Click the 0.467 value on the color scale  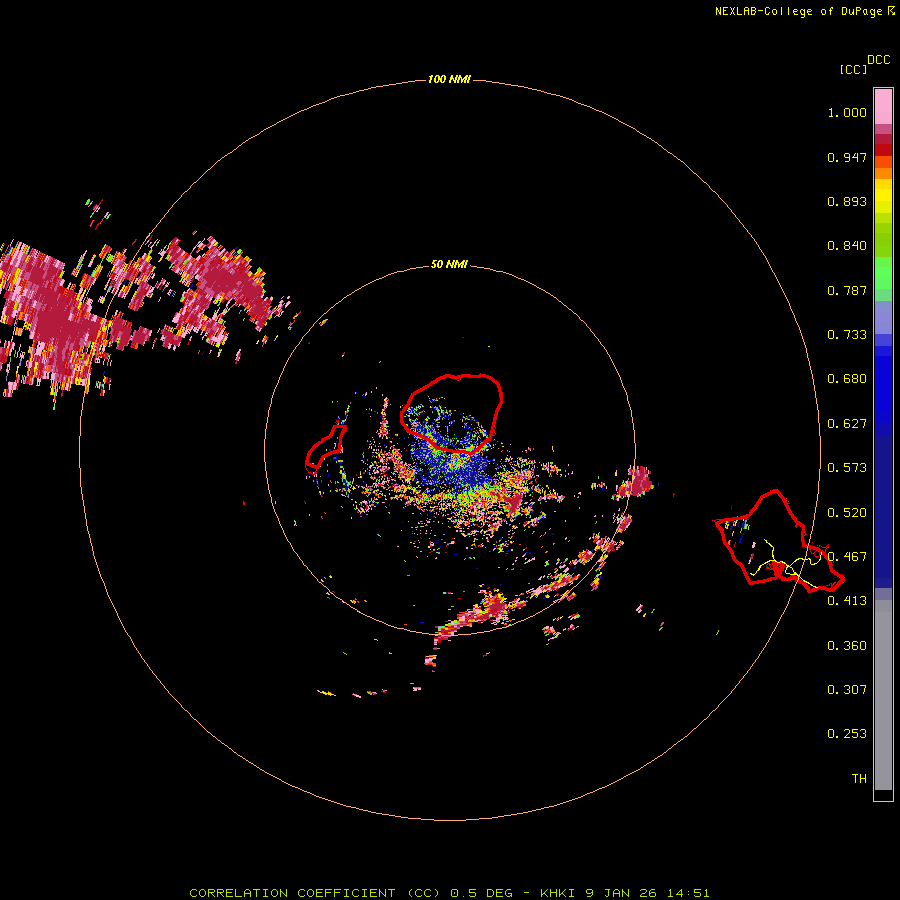847,557
